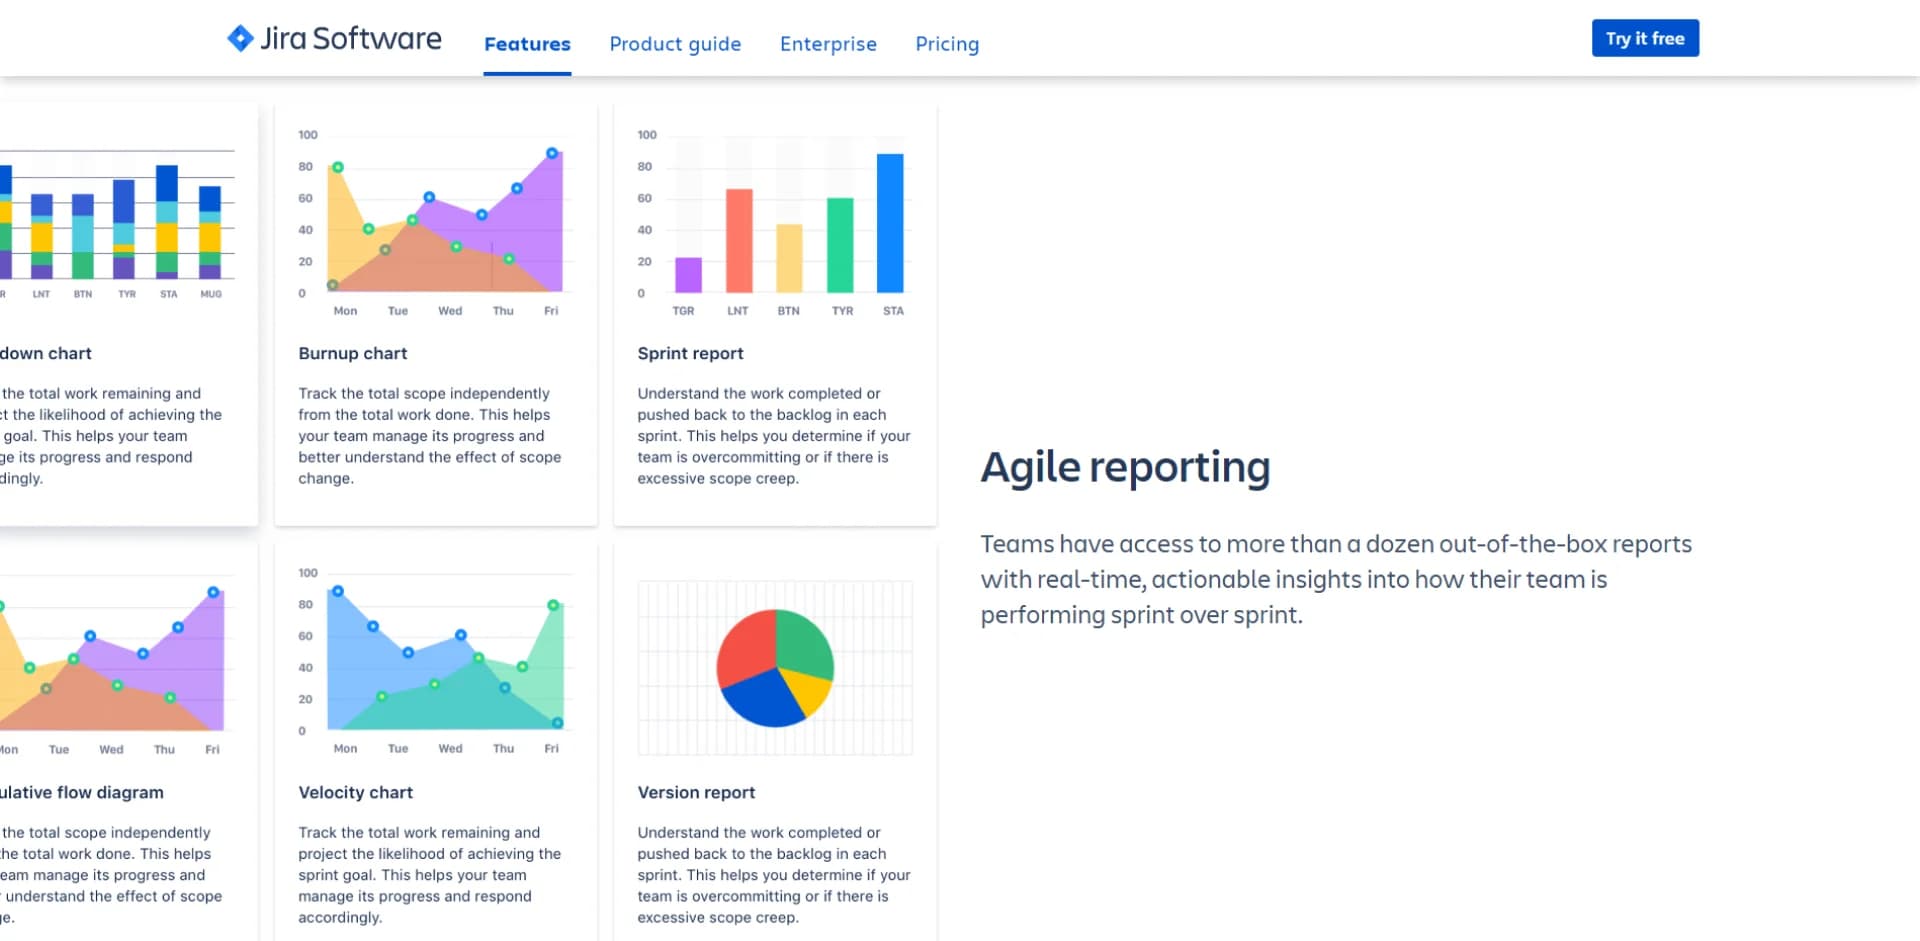Open the Features tab

click(x=527, y=44)
